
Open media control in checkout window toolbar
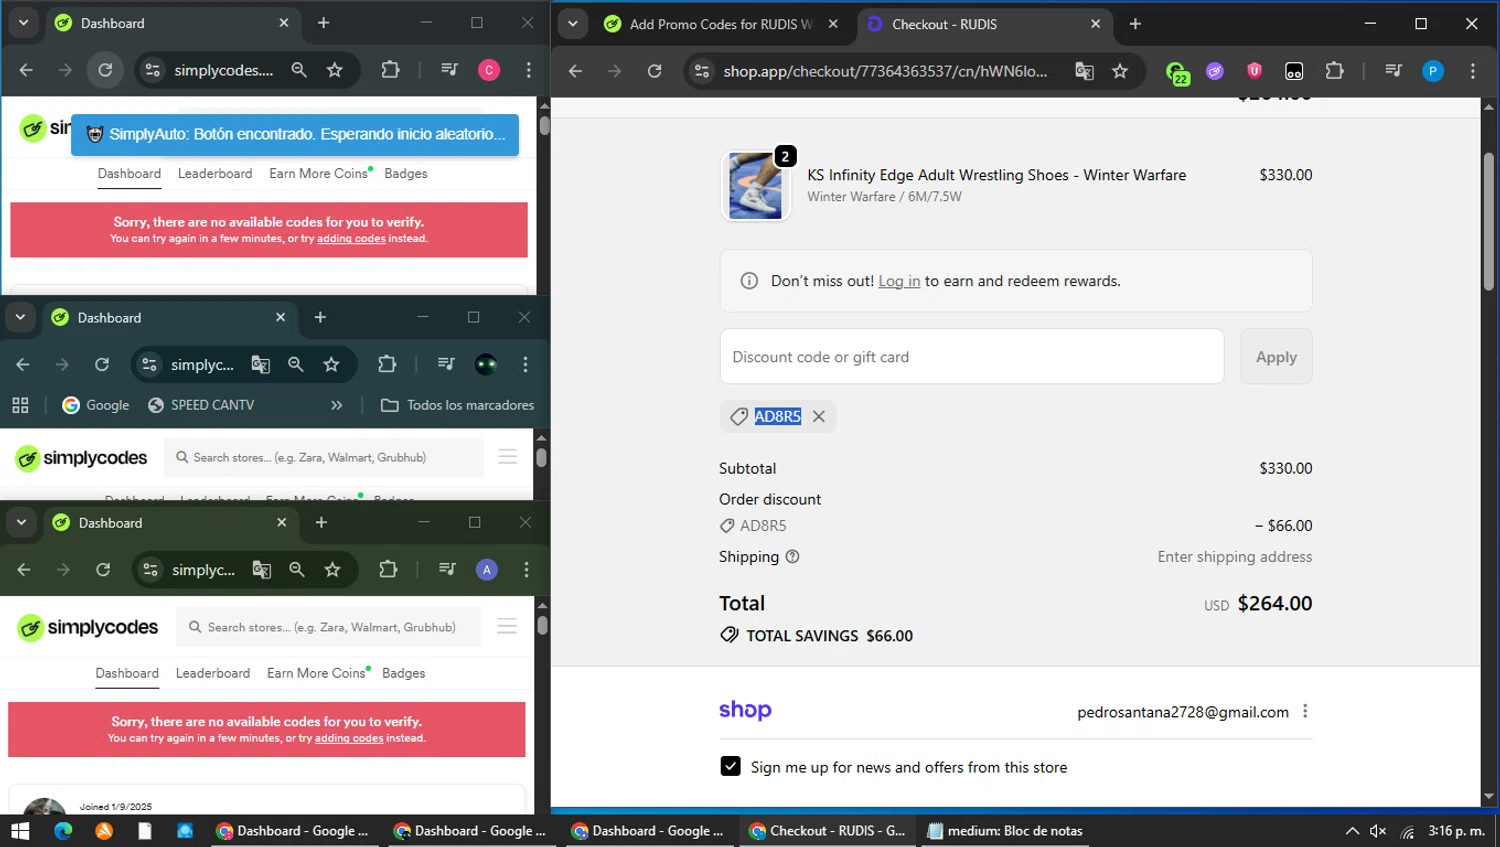(1393, 71)
